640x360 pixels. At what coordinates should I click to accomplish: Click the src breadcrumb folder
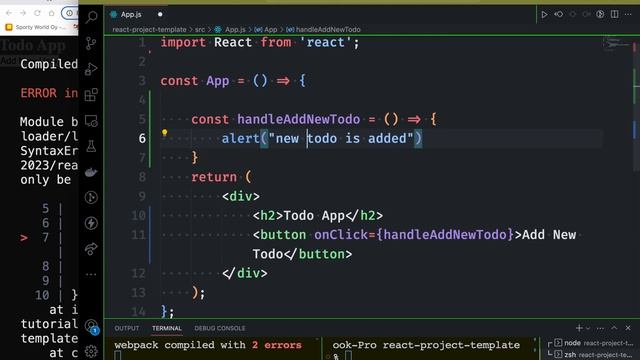tap(200, 29)
